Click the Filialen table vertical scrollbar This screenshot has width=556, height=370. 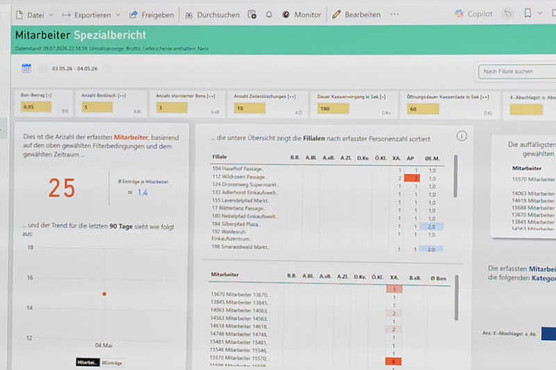(455, 176)
